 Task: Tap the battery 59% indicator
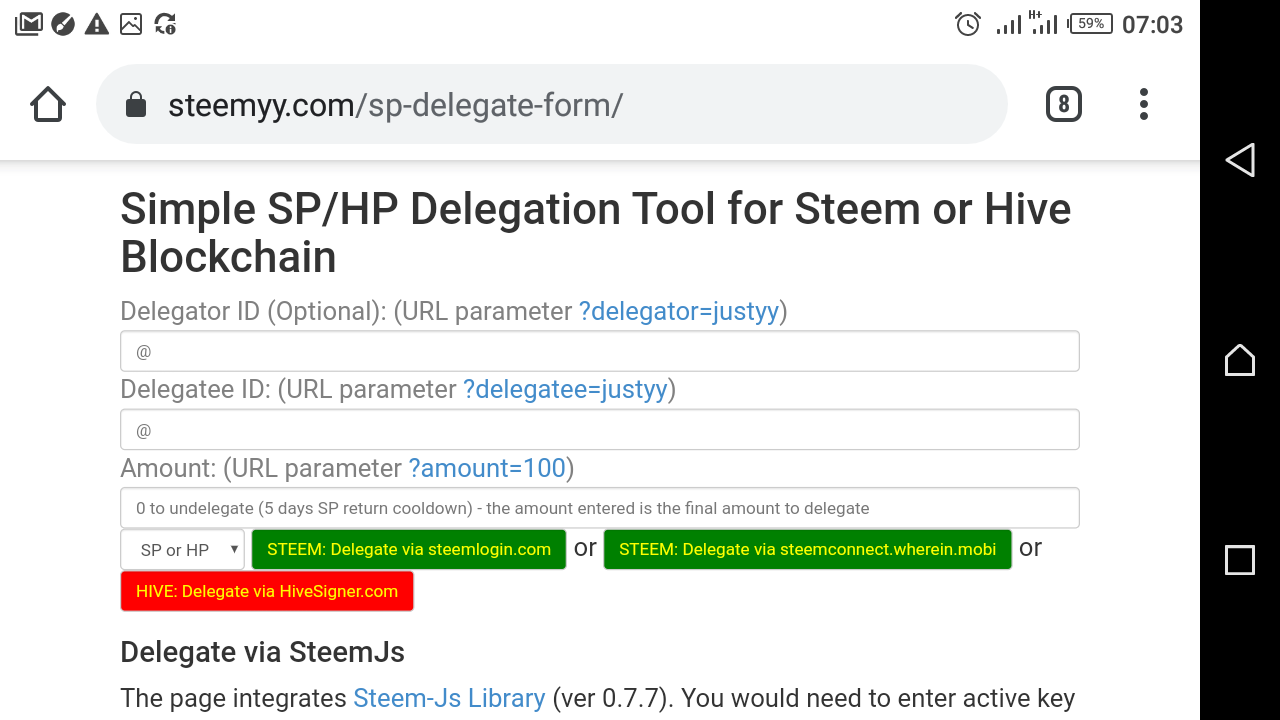pyautogui.click(x=1091, y=23)
